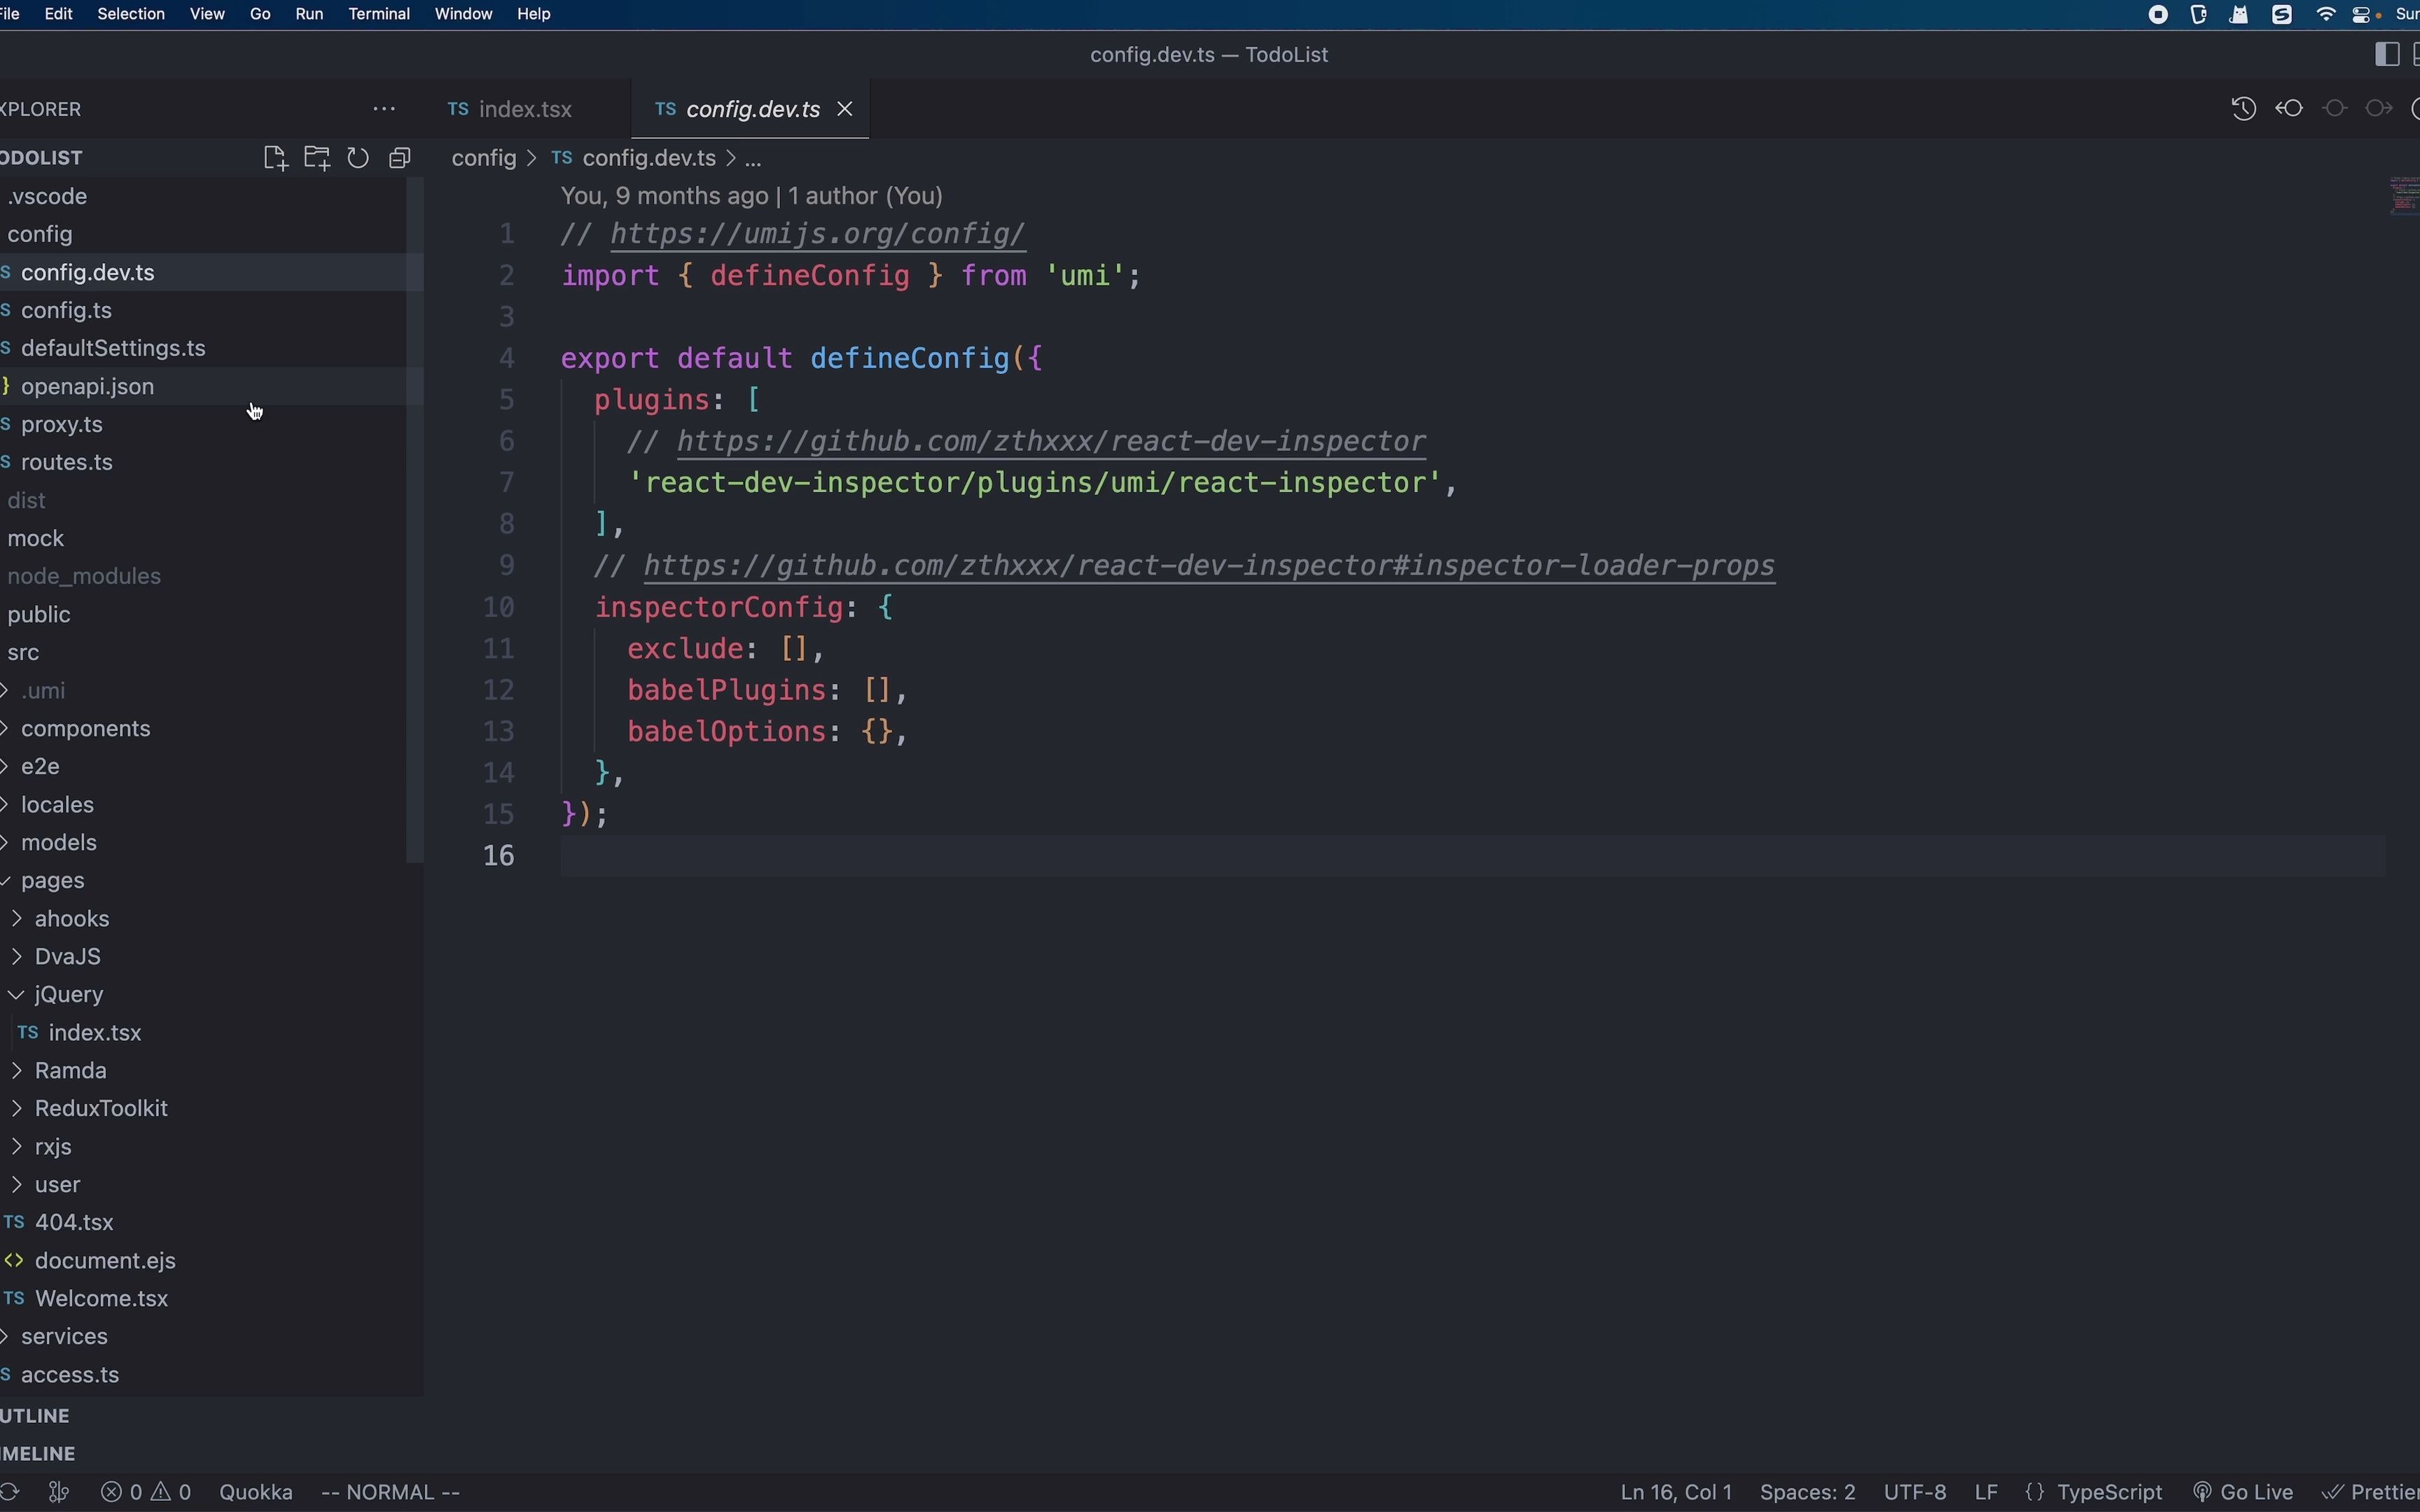Open the Window menu
Image resolution: width=2420 pixels, height=1512 pixels.
pyautogui.click(x=463, y=14)
